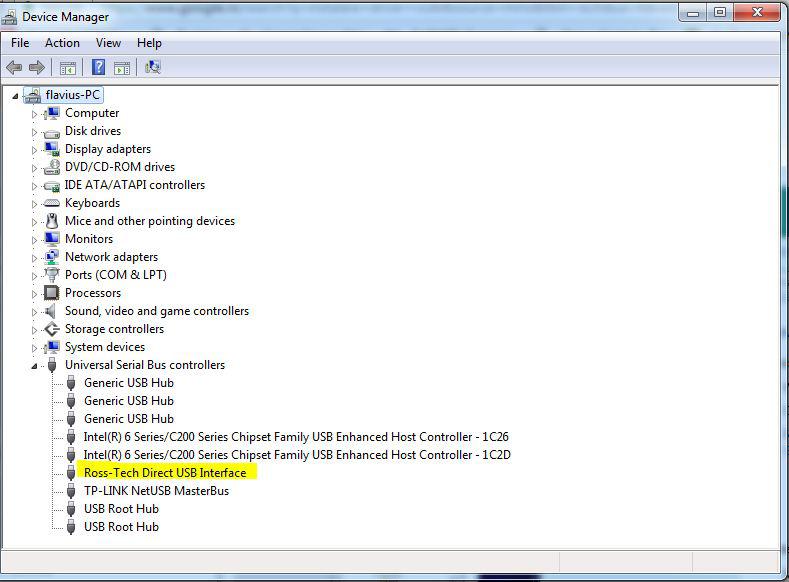The width and height of the screenshot is (789, 582).
Task: Click the flavius-PC computer icon
Action: (33, 95)
